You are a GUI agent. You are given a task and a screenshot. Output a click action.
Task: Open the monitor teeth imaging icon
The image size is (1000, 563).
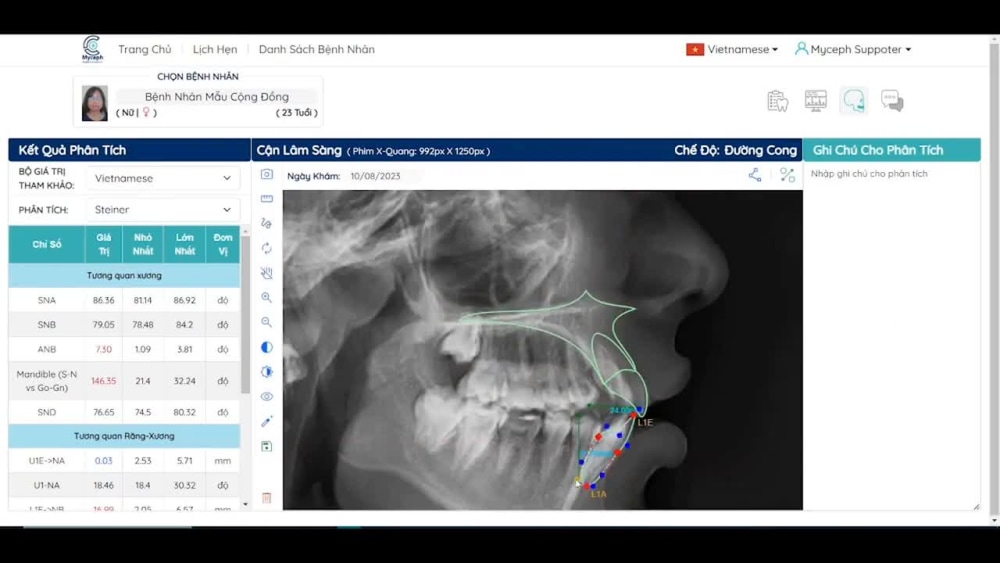(816, 101)
